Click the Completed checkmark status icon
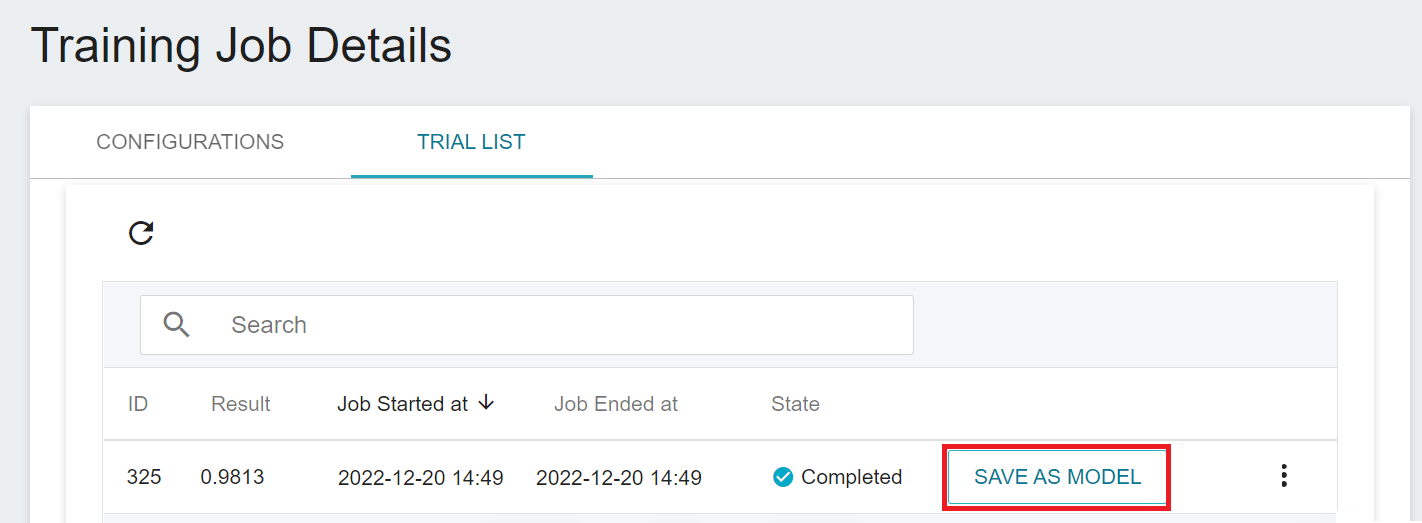Image resolution: width=1422 pixels, height=523 pixels. pyautogui.click(x=783, y=477)
